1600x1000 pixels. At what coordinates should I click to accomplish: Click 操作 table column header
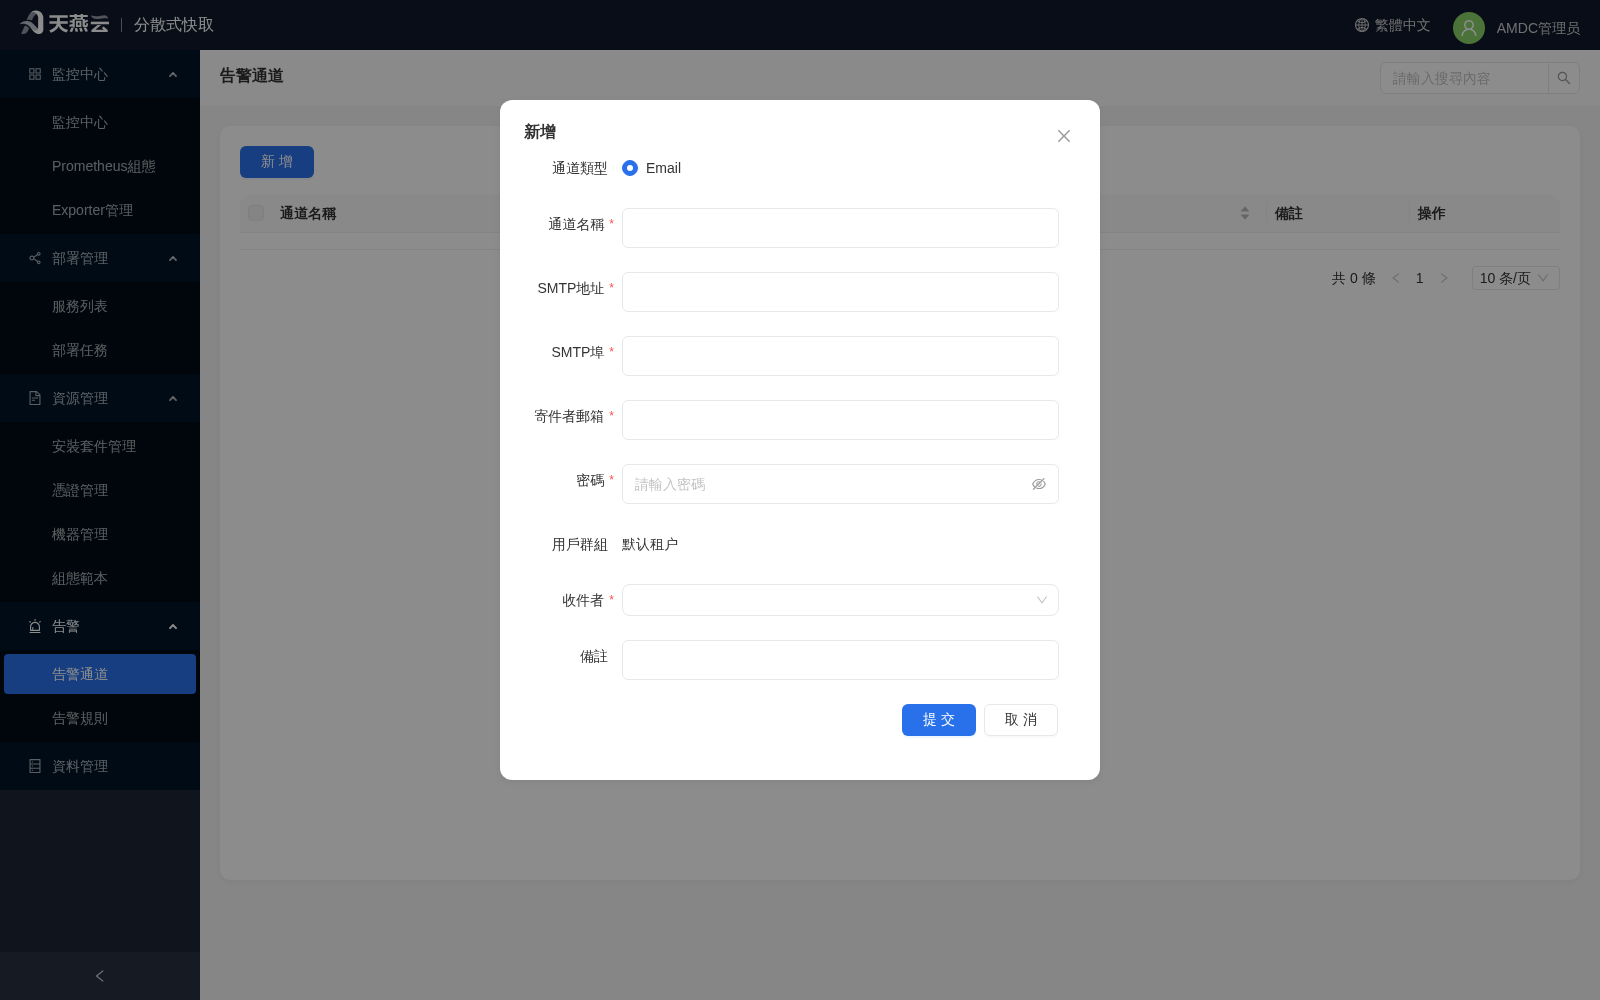(x=1431, y=213)
